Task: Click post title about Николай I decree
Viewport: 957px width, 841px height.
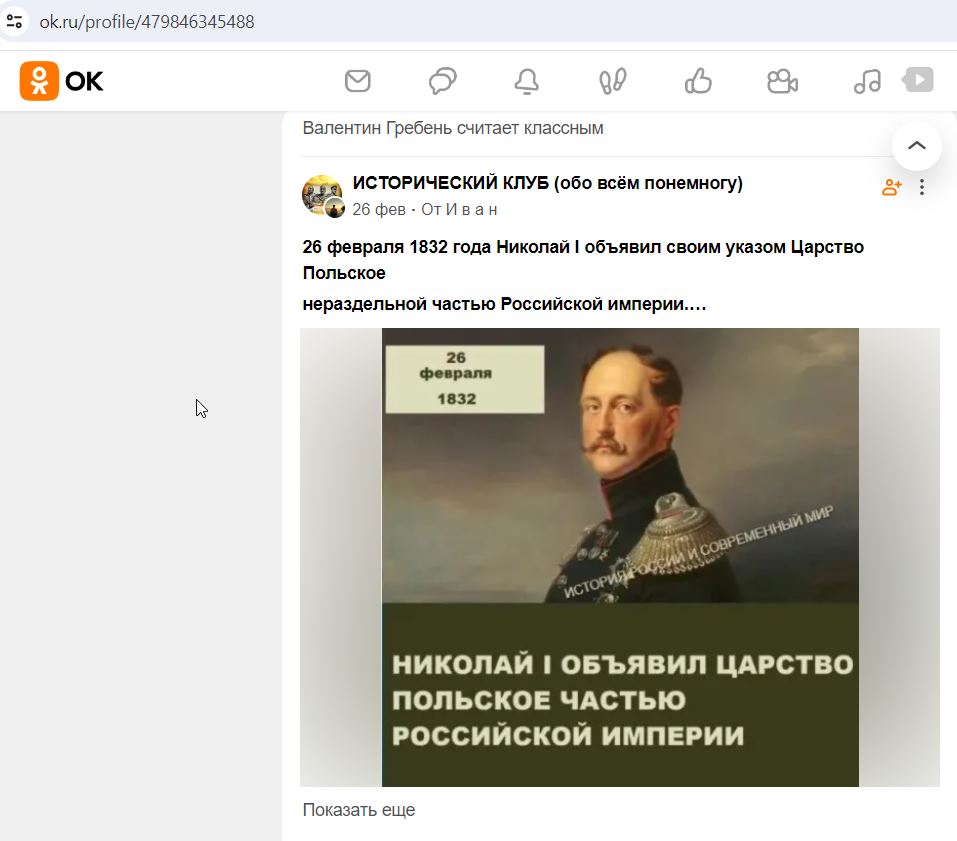Action: click(x=583, y=259)
